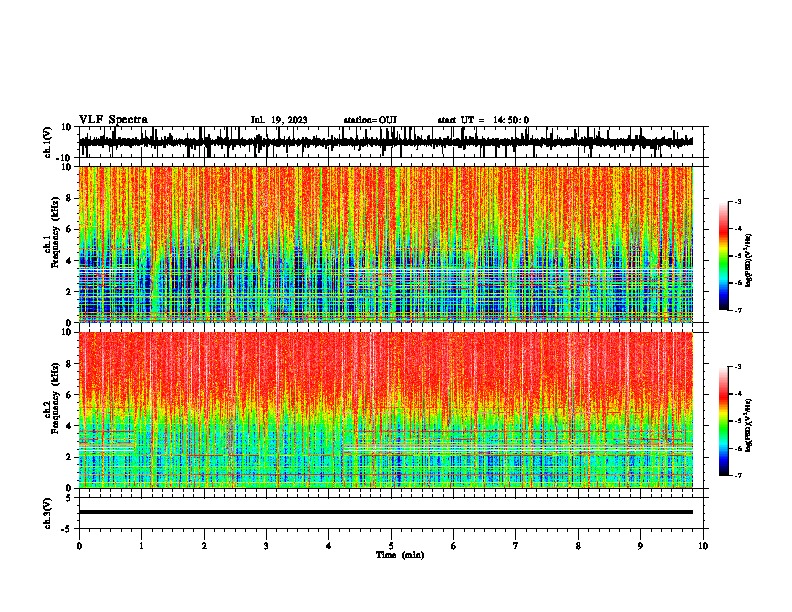792x612 pixels.
Task: Click the ch.2 spectrogram color scale bar
Action: point(723,421)
